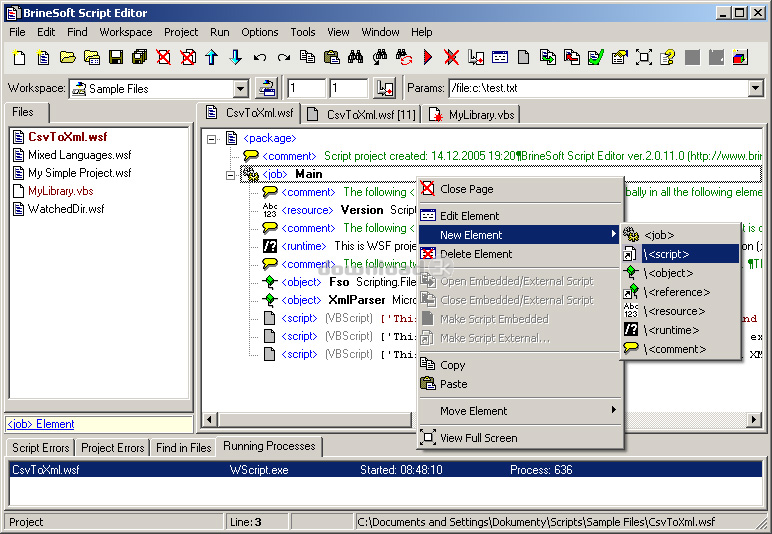Click the Stop script red X icon

tap(452, 57)
